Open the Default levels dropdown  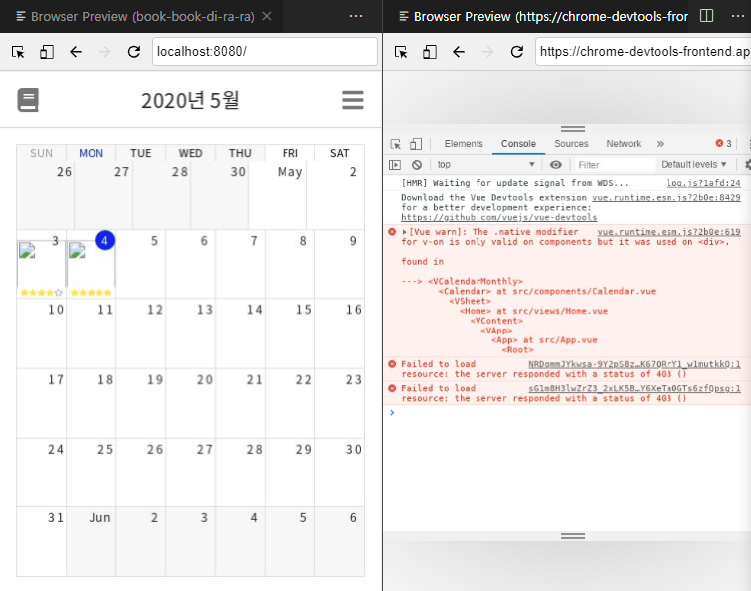point(694,165)
